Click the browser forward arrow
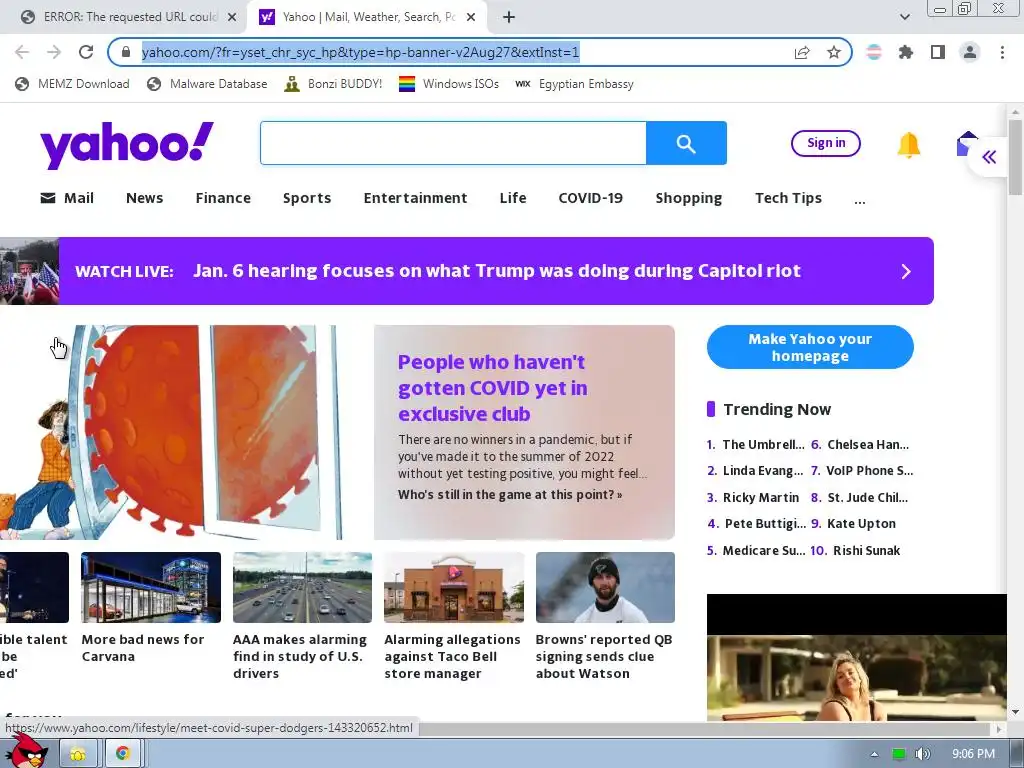This screenshot has height=768, width=1024. 54,52
